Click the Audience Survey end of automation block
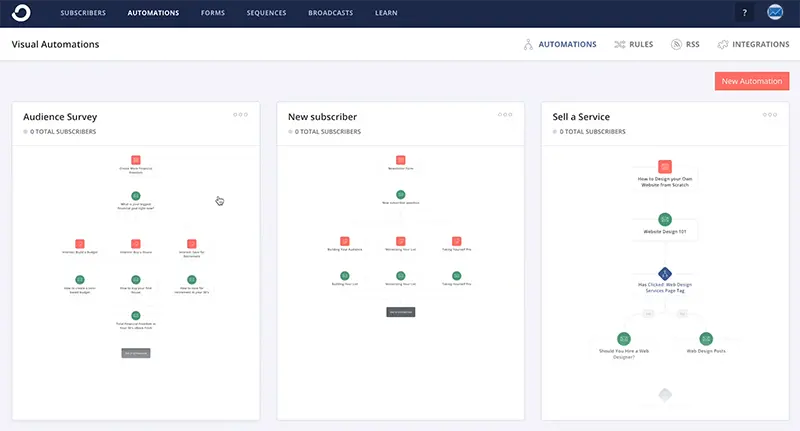The height and width of the screenshot is (431, 800). 136,353
